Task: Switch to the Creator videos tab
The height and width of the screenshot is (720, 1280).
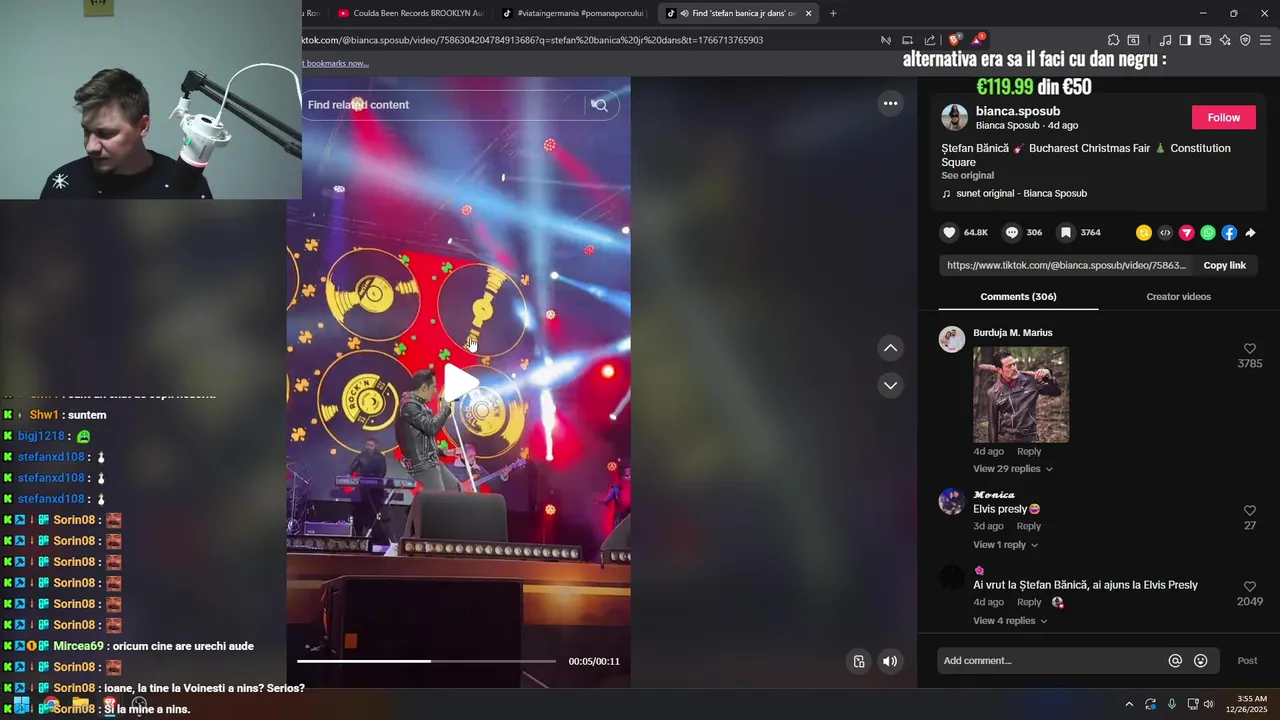Action: click(x=1178, y=297)
